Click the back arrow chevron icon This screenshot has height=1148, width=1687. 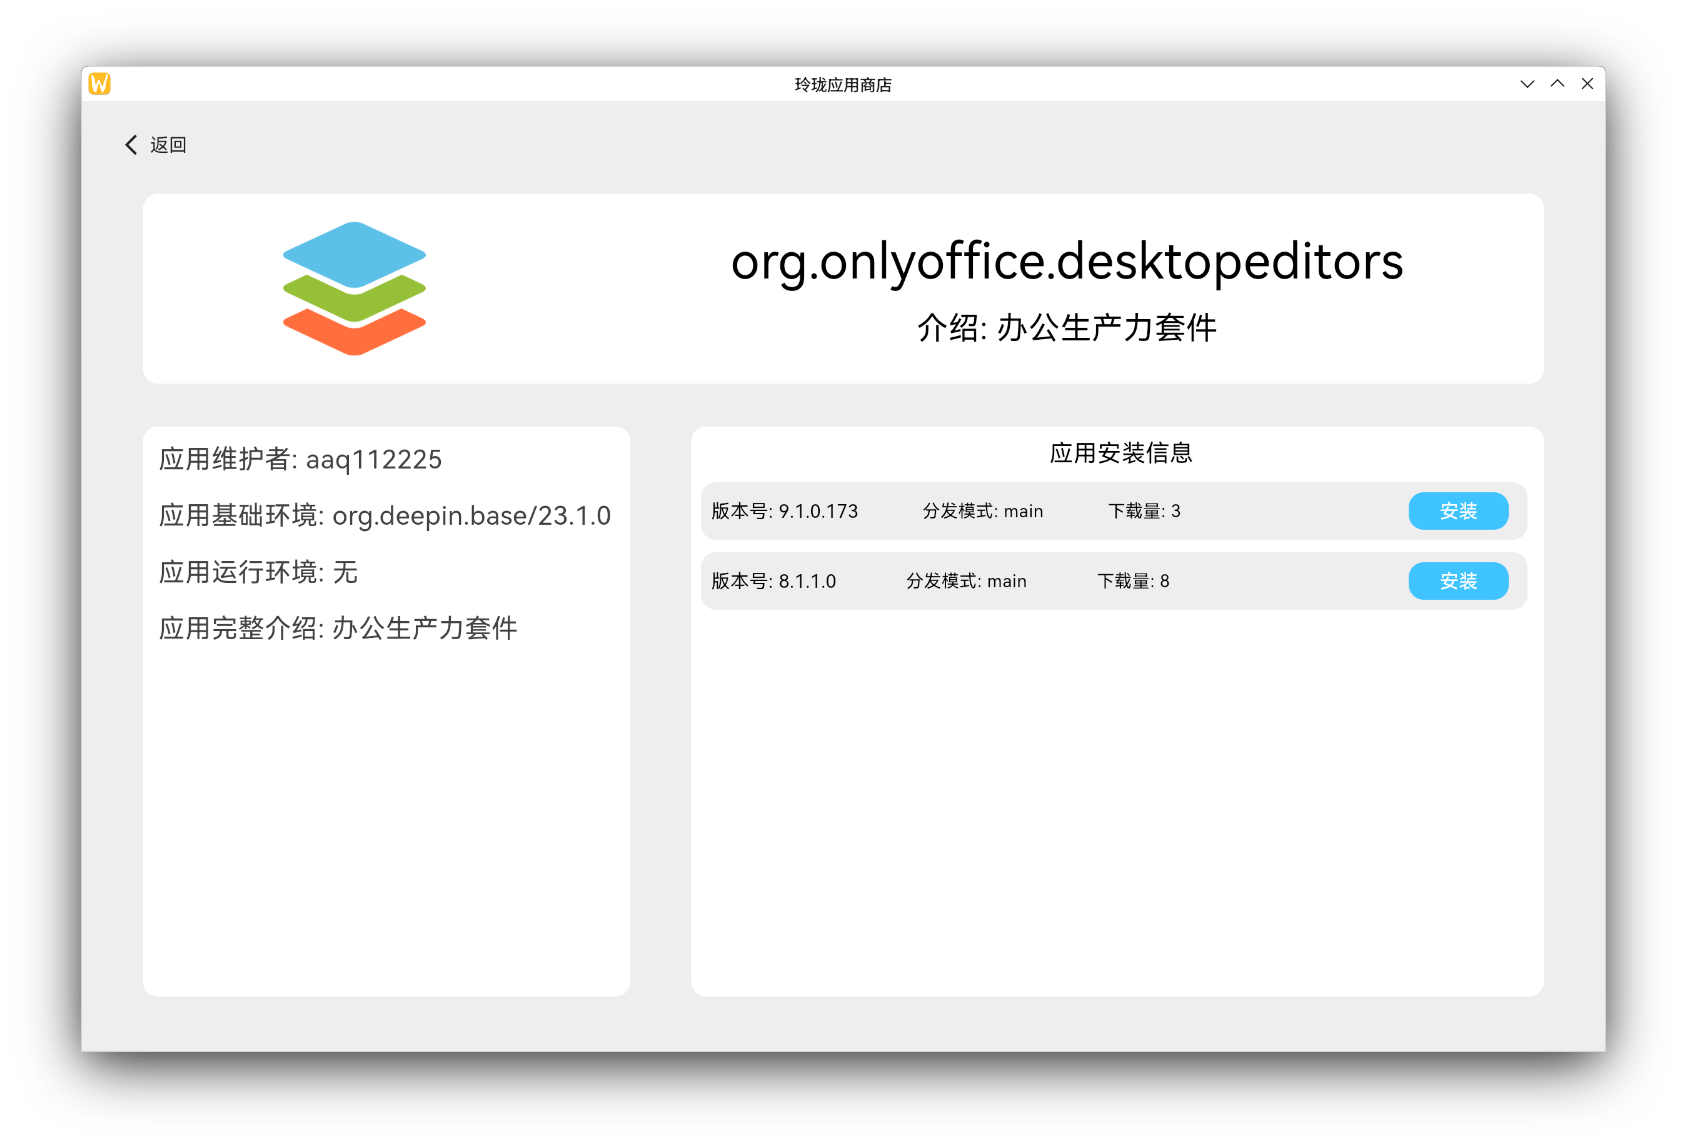click(131, 145)
